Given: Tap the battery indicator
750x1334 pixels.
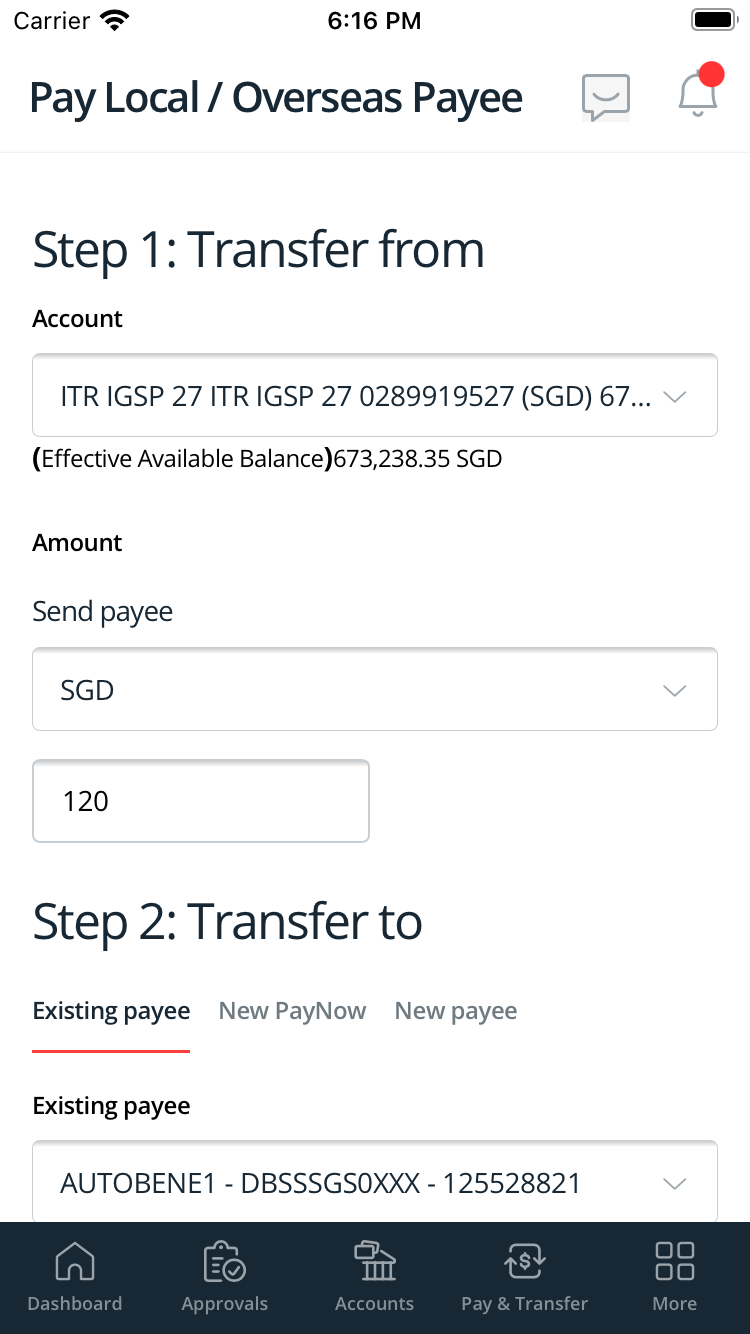Looking at the screenshot, I should pos(712,18).
